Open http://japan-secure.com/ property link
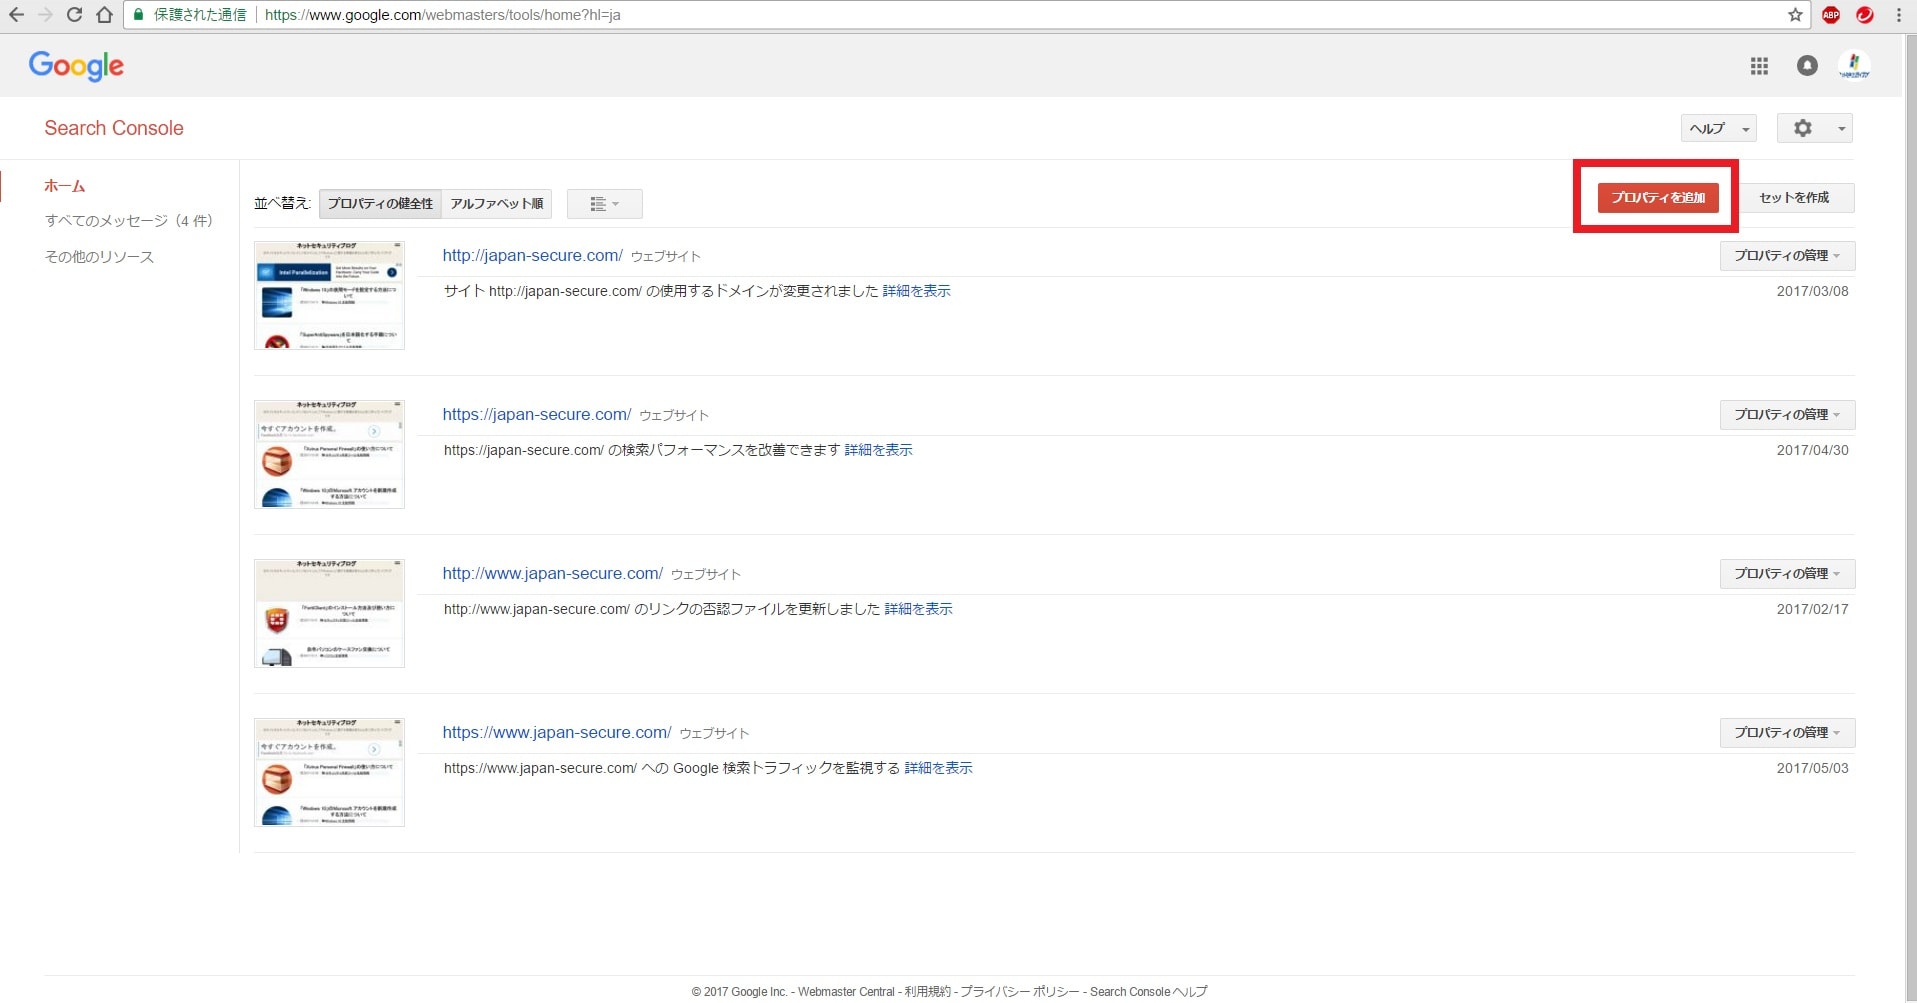The width and height of the screenshot is (1917, 1003). point(532,256)
